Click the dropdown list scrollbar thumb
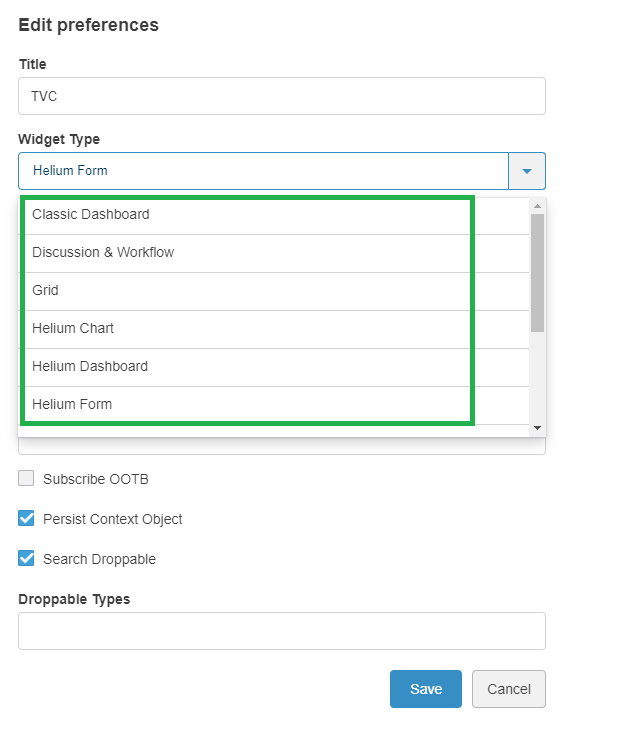The width and height of the screenshot is (617, 731). 537,272
